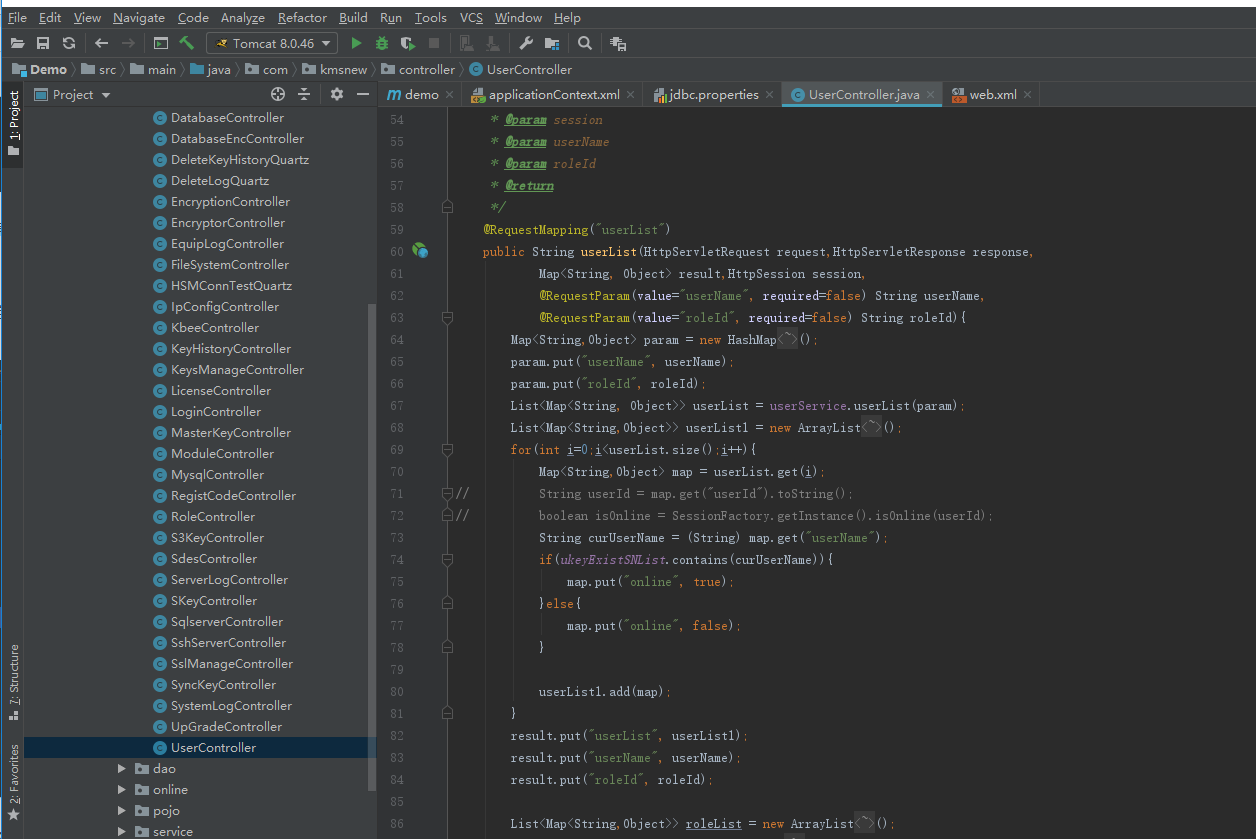Run with Coverage icon
The width and height of the screenshot is (1256, 839).
click(x=407, y=43)
